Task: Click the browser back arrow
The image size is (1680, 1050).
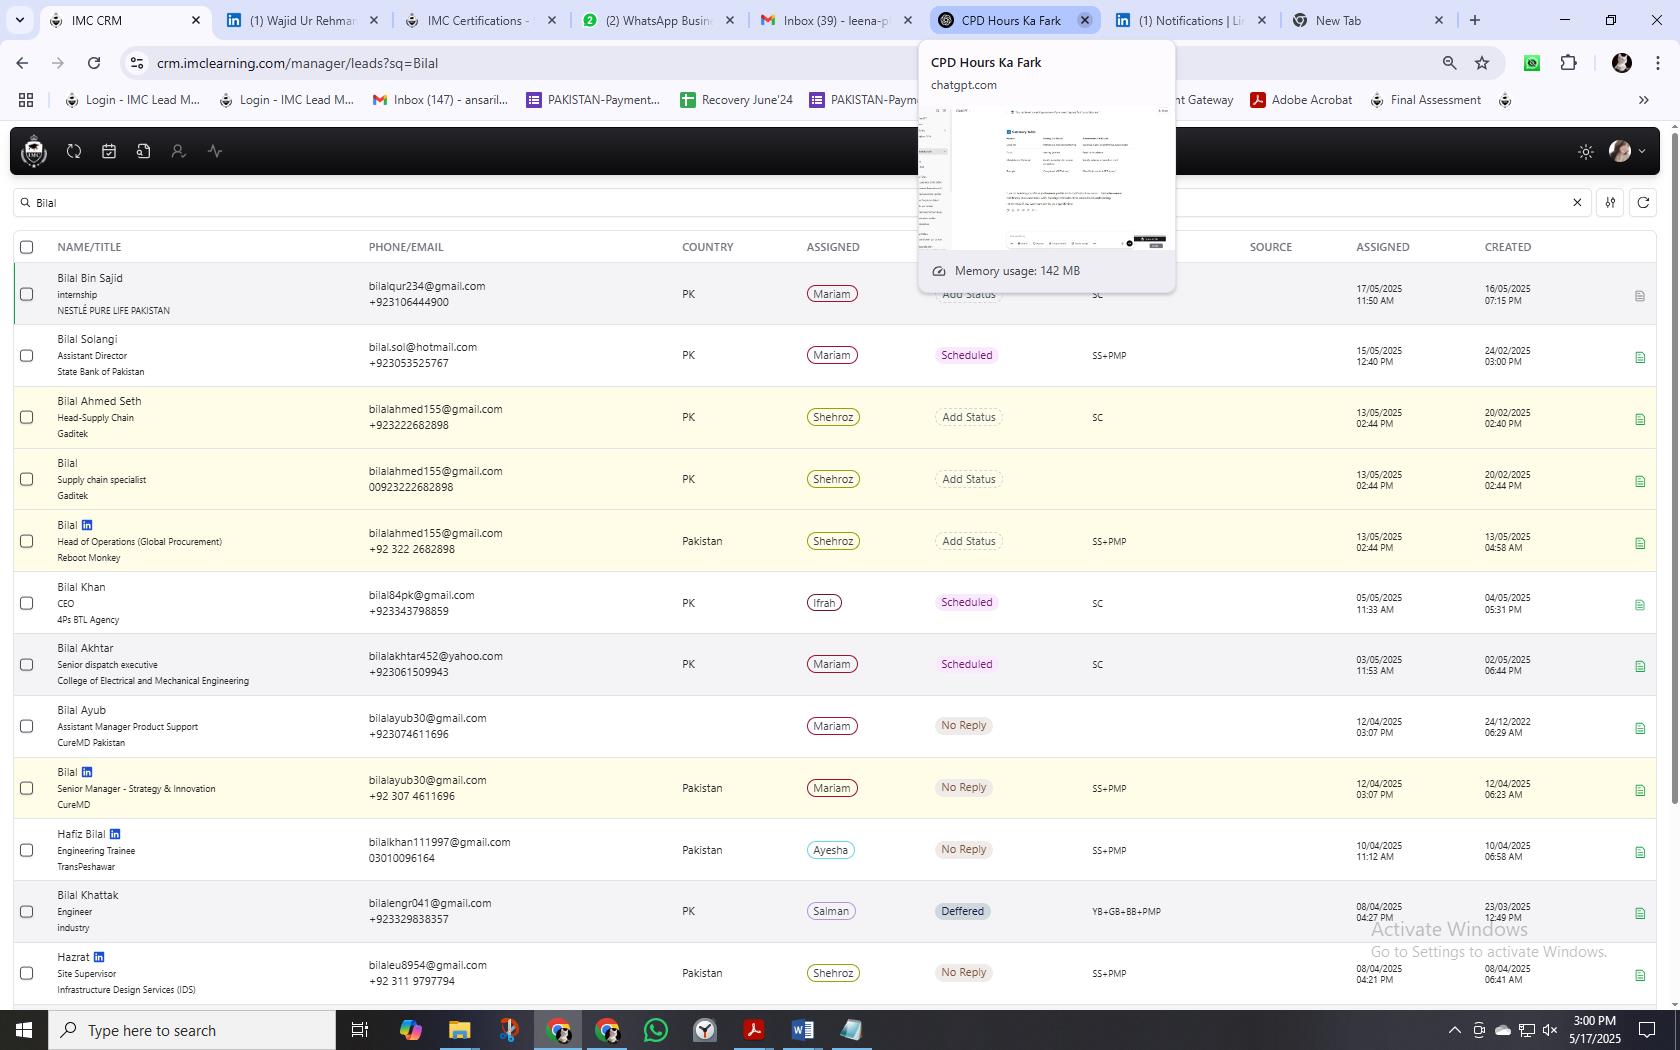Action: click(22, 63)
